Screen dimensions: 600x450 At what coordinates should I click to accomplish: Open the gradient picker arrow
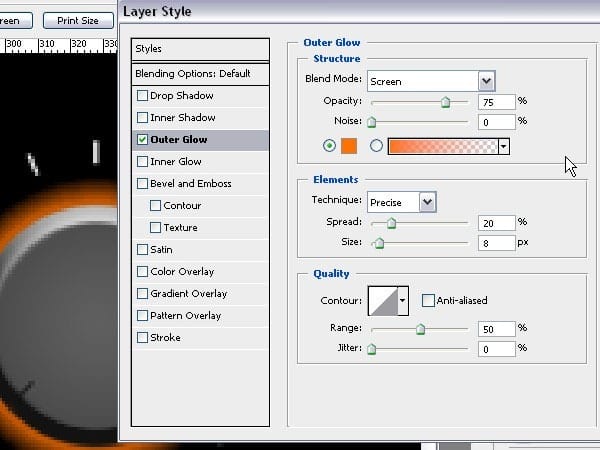(504, 147)
